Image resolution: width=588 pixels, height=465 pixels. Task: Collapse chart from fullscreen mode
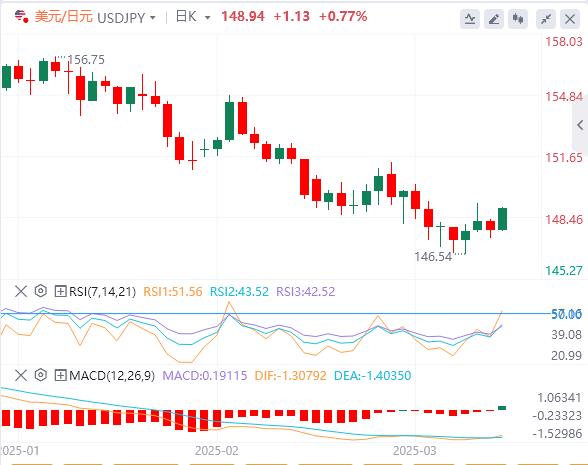[546, 18]
